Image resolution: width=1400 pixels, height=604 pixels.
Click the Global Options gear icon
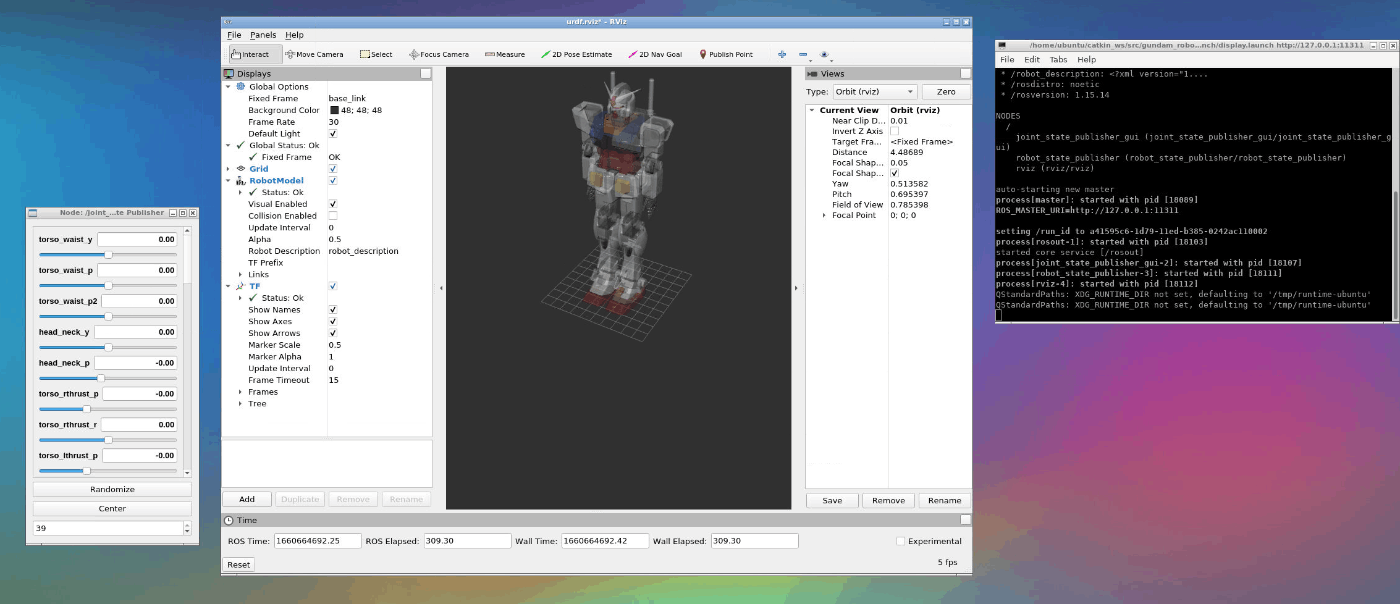pos(240,87)
